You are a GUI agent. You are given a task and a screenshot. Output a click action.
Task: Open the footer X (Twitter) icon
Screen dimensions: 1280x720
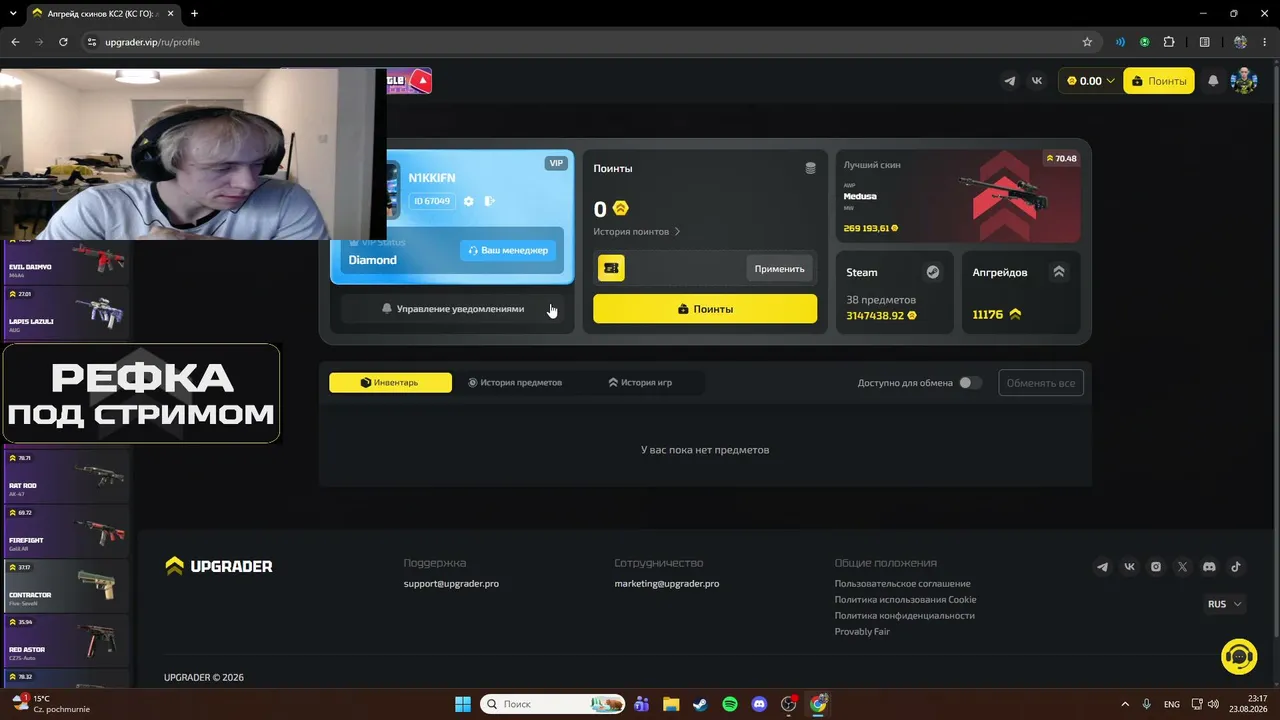tap(1183, 567)
